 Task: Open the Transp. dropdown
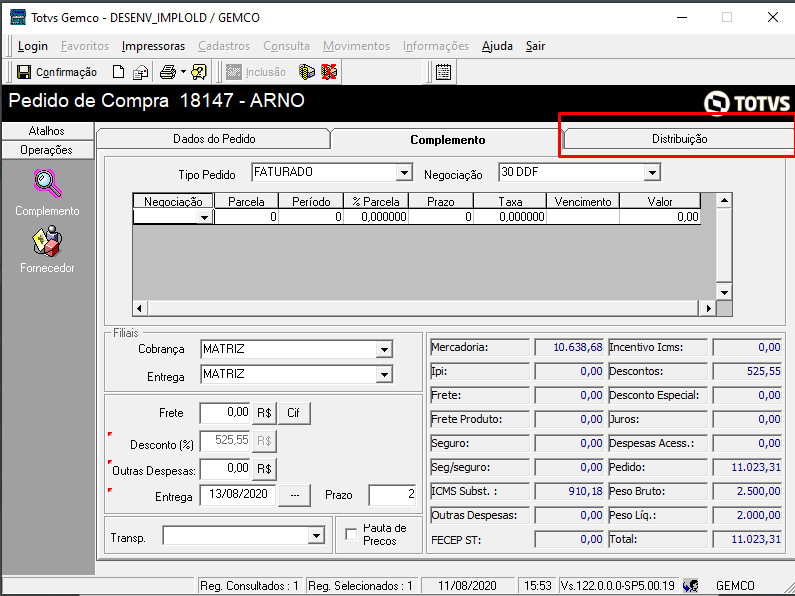[316, 535]
